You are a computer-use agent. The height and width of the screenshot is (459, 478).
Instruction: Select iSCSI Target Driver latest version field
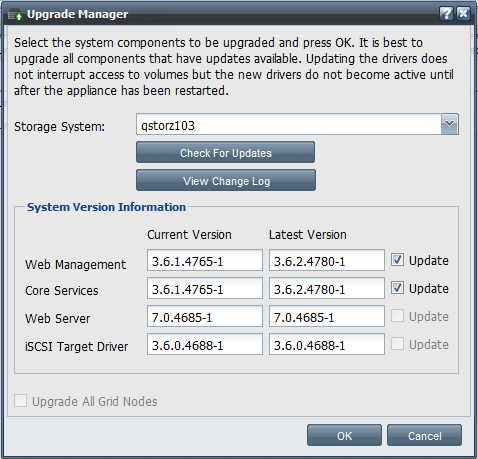tap(327, 344)
